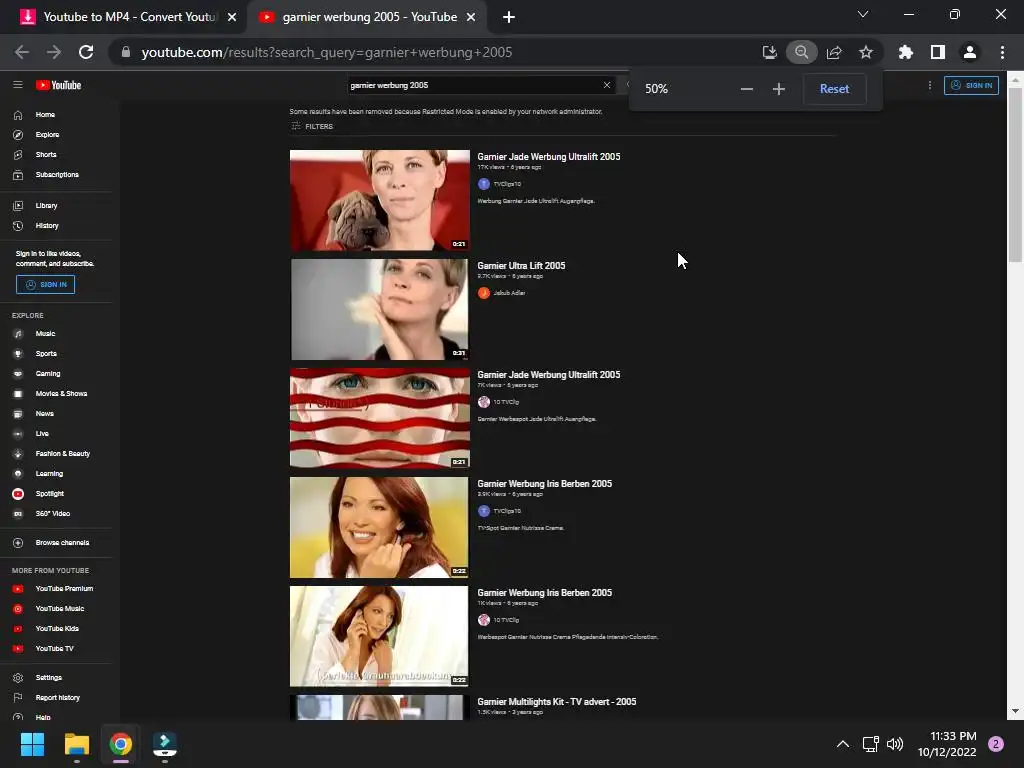Click thumbnail of woman with dog
This screenshot has width=1024, height=768.
[x=379, y=200]
